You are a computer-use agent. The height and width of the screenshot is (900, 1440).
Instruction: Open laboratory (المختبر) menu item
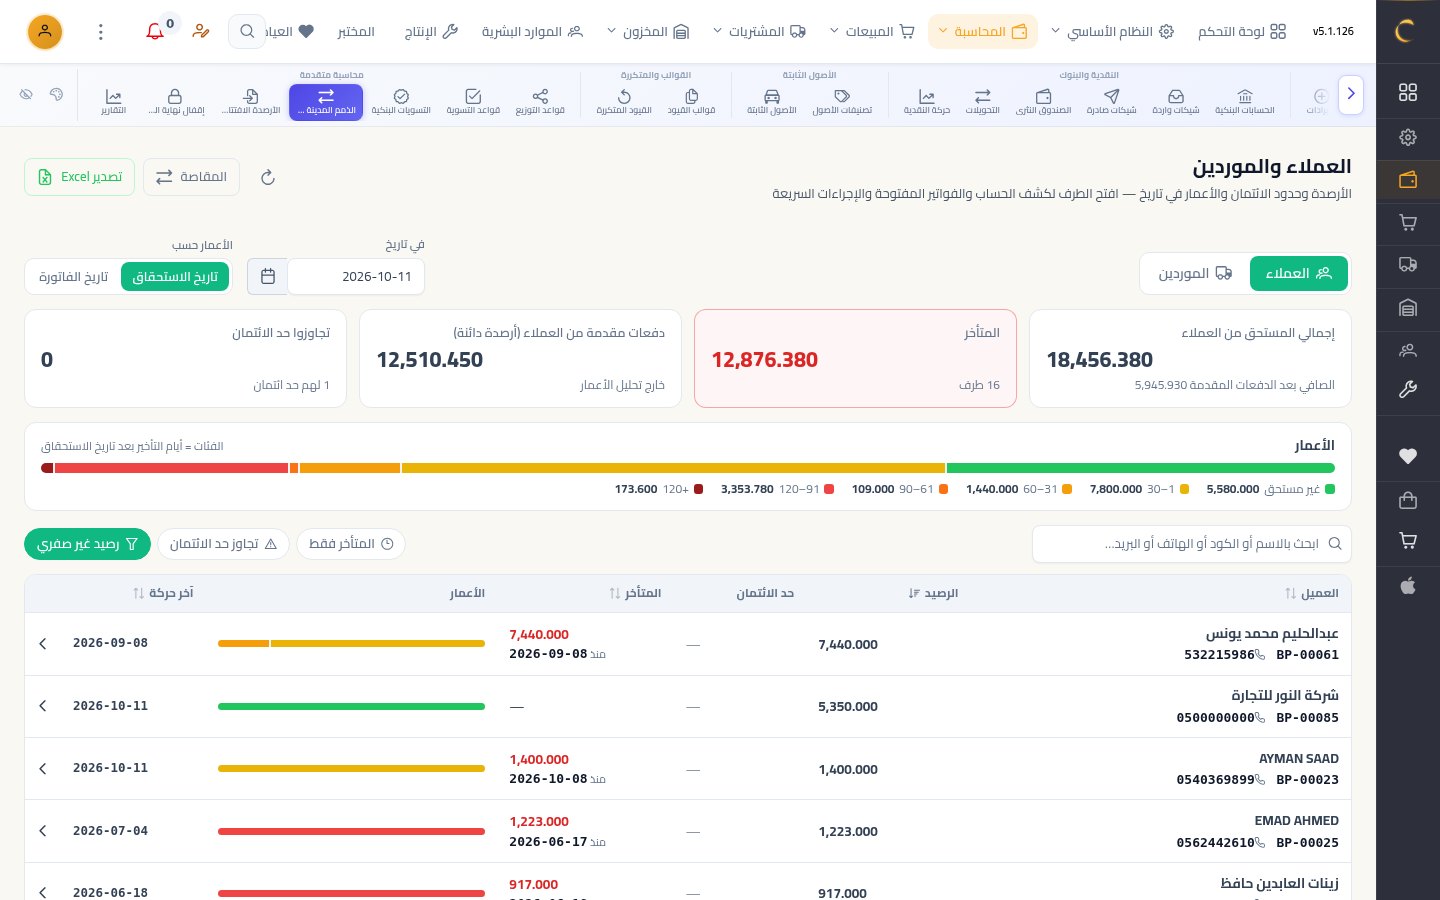(x=356, y=32)
